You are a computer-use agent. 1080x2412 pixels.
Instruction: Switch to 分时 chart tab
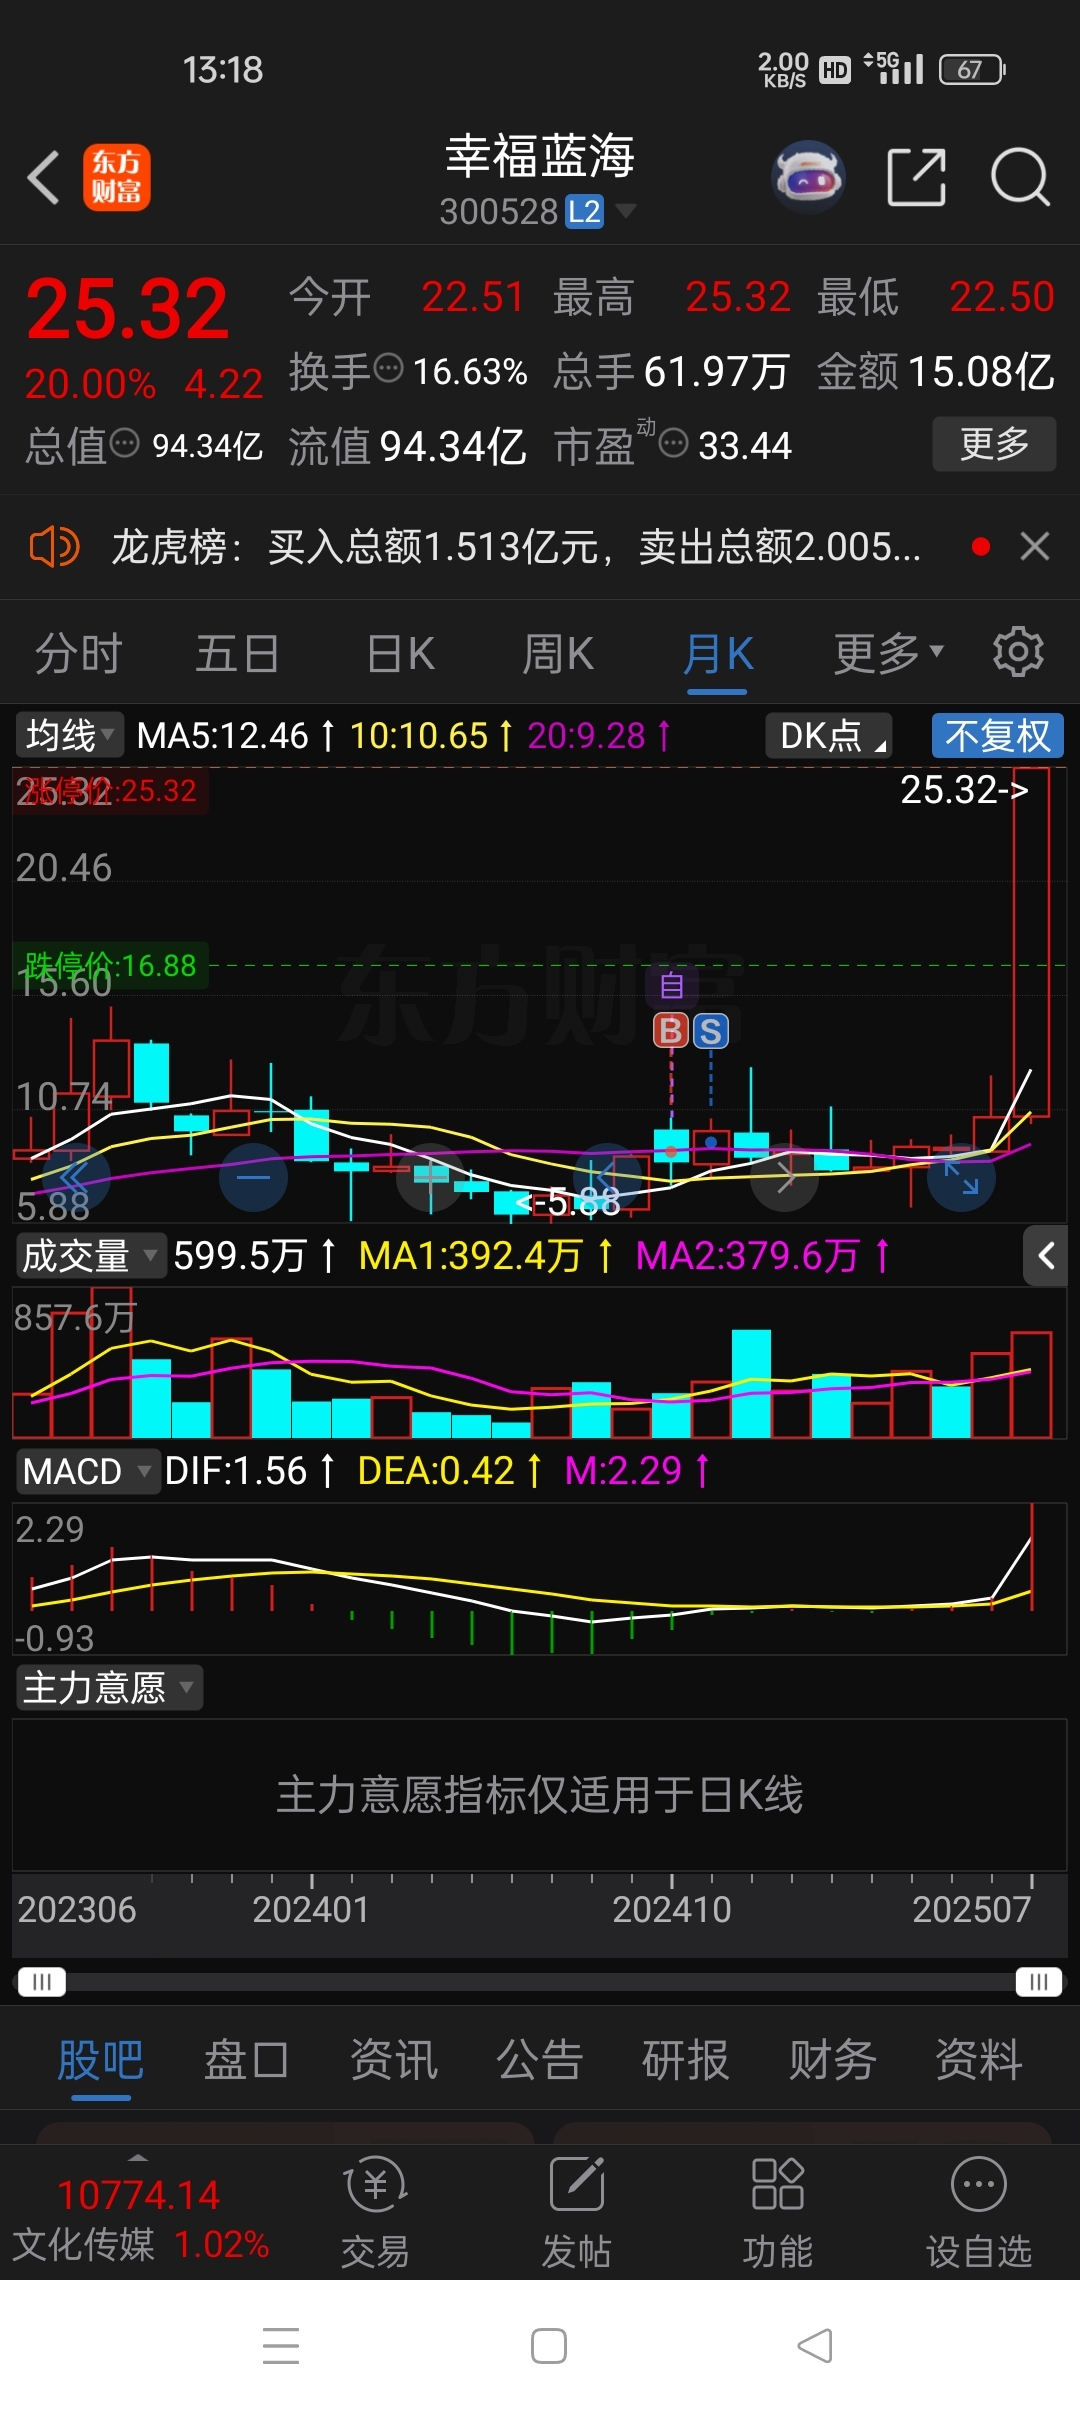click(78, 654)
